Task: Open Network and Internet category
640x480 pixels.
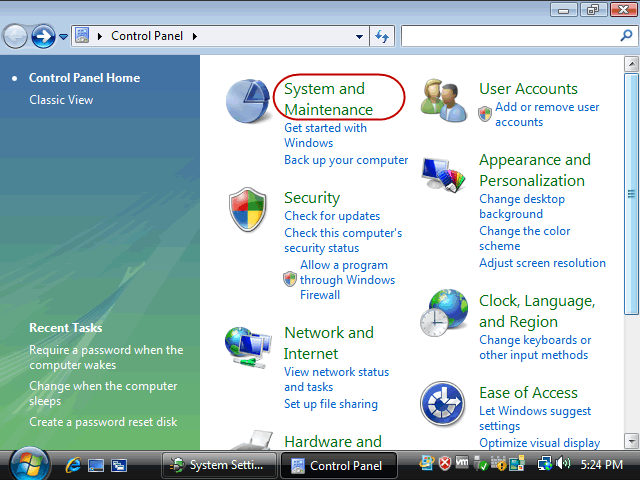Action: click(329, 343)
